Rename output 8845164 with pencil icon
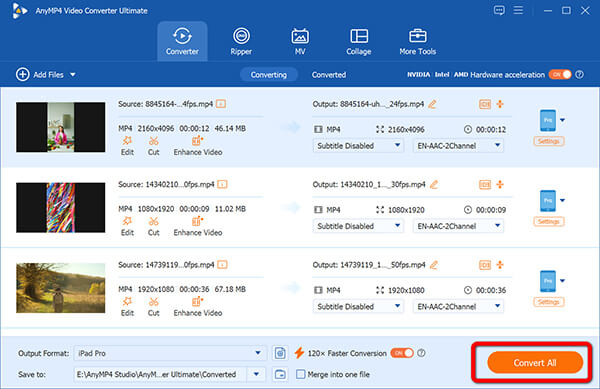600x389 pixels. (x=432, y=104)
